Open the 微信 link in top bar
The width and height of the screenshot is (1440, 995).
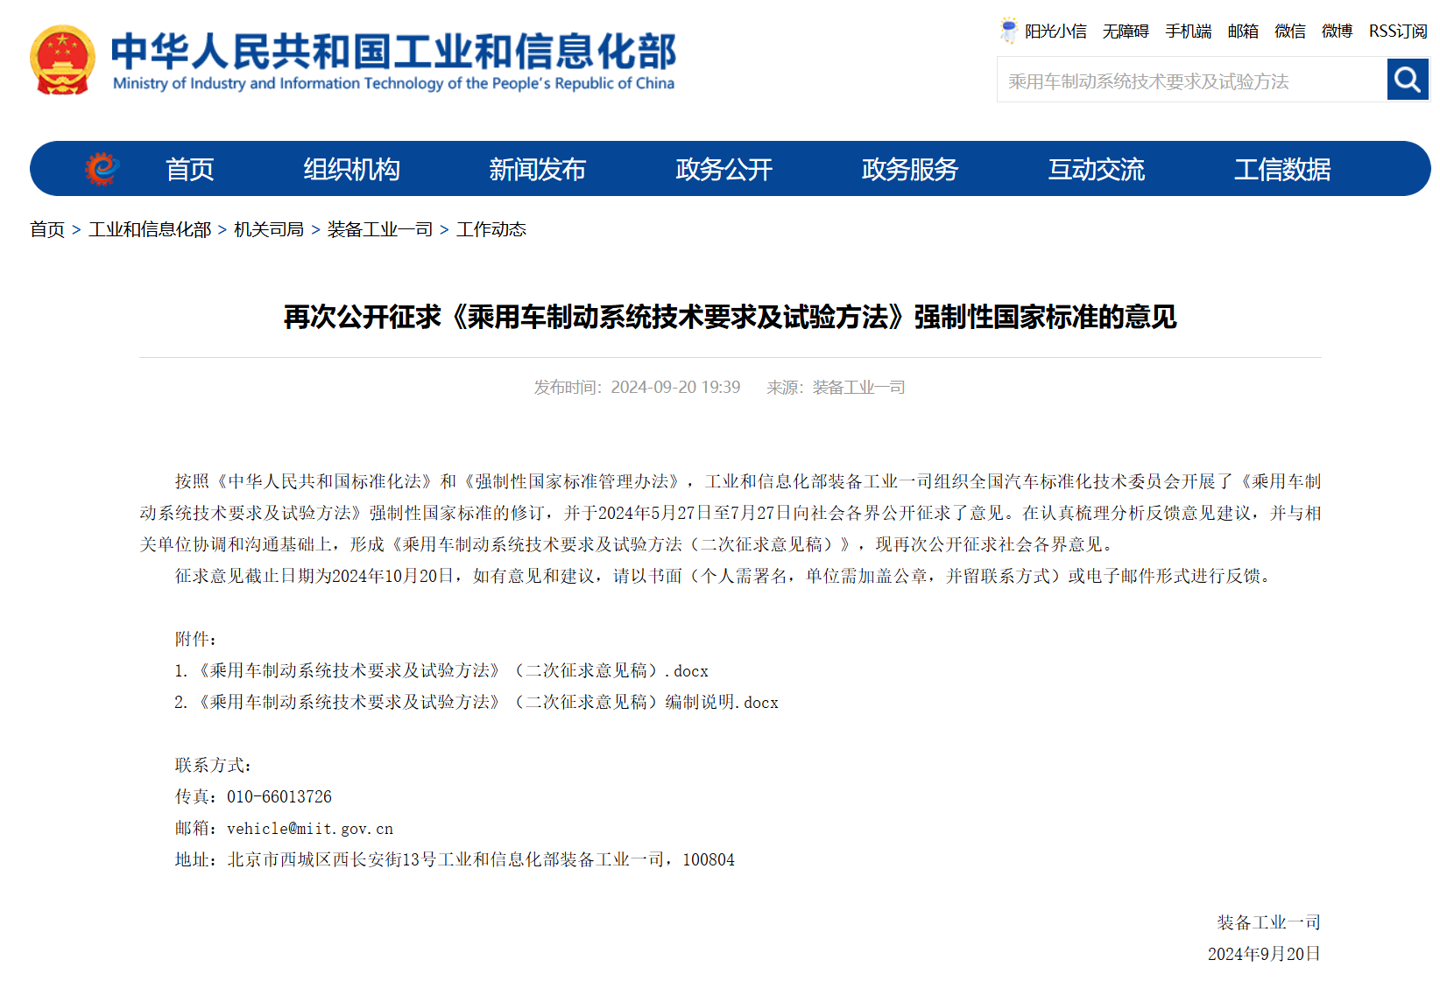coord(1290,31)
